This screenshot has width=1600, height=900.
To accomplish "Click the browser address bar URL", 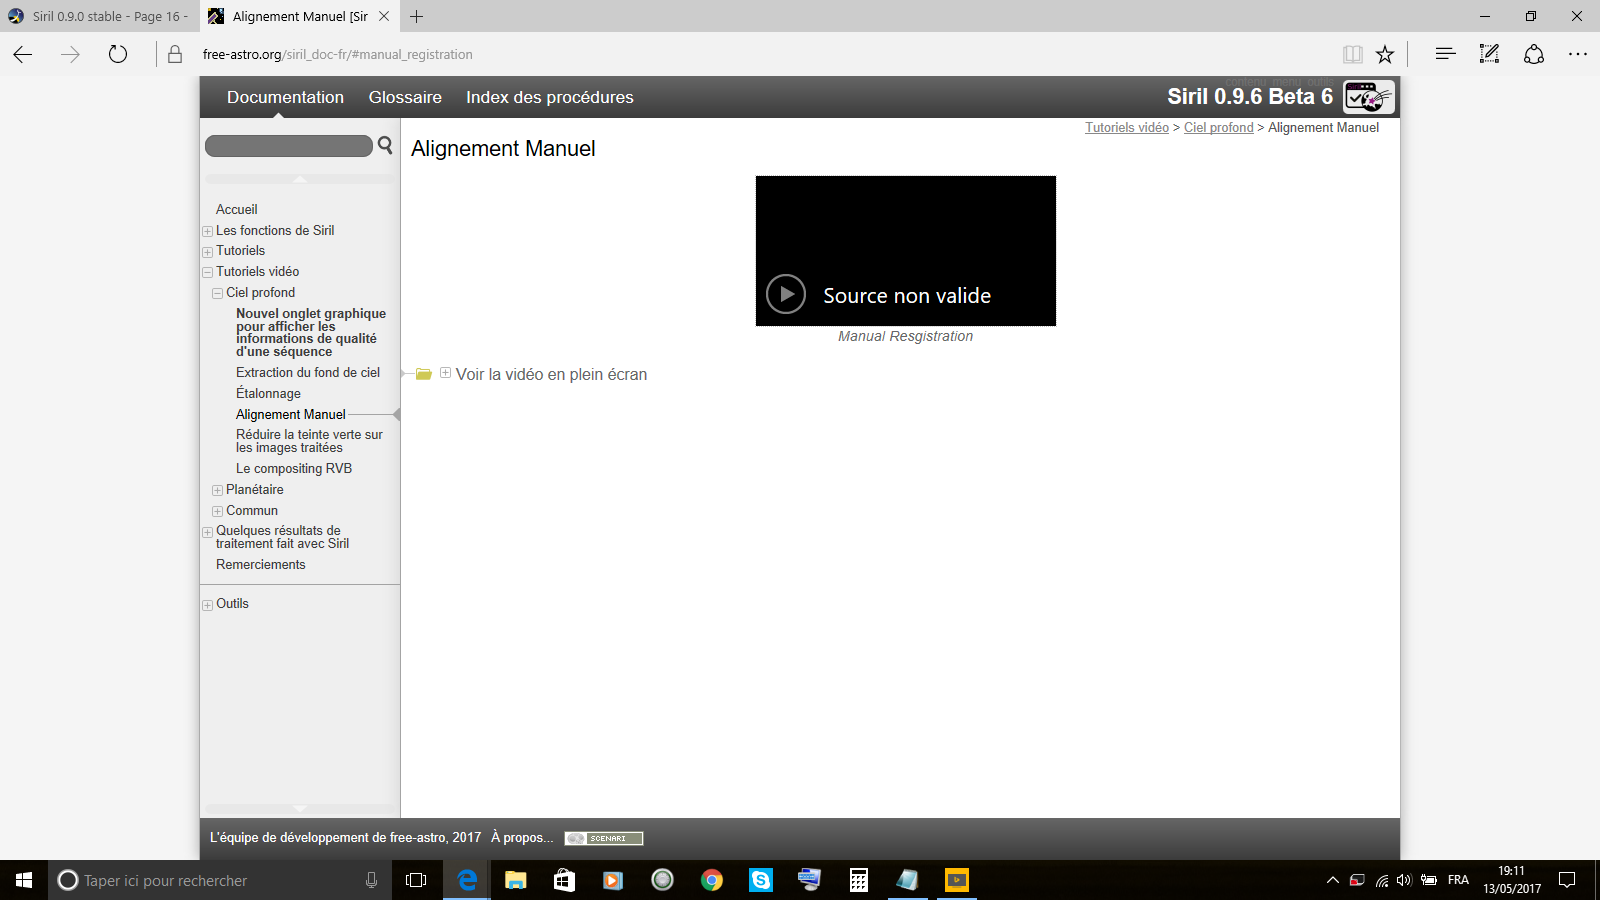I will click(x=337, y=54).
